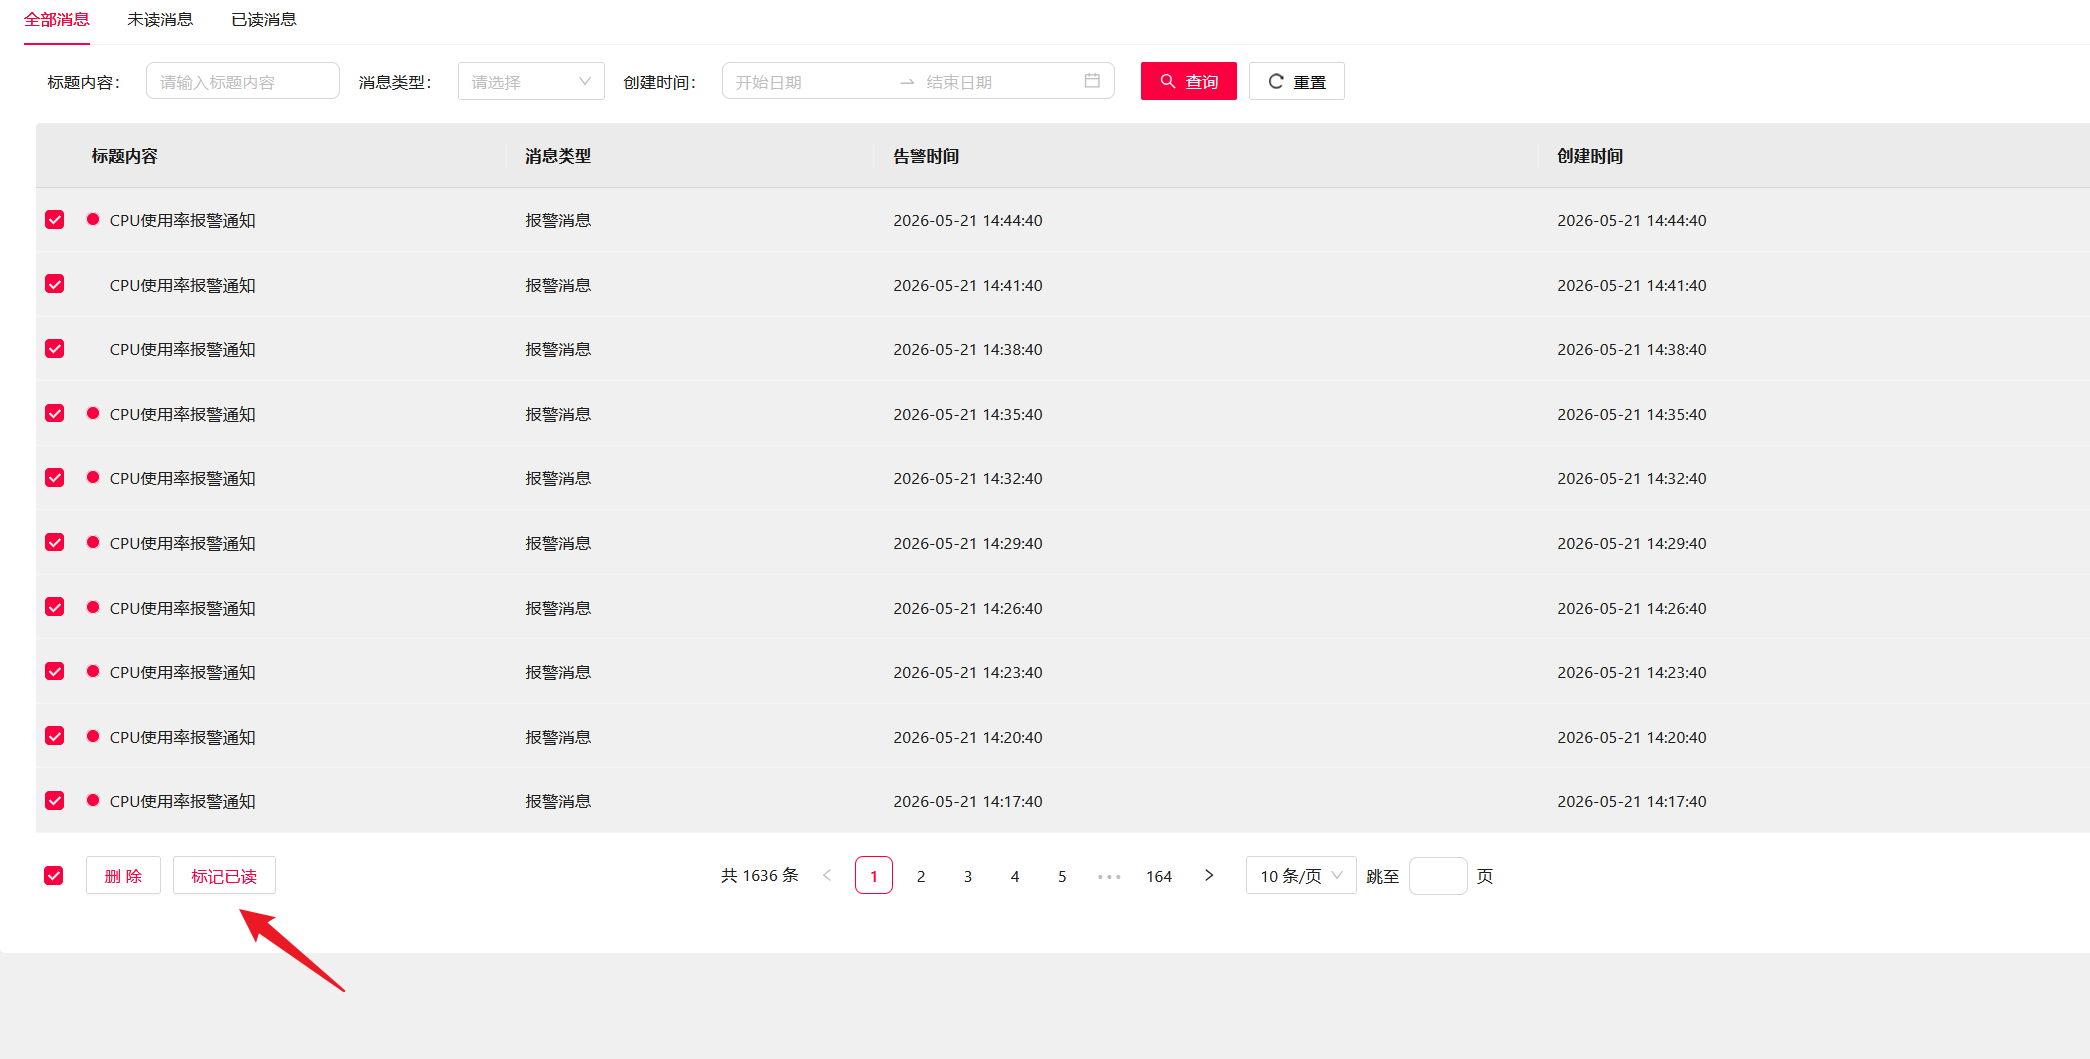
Task: Open CPU使用率报警通知 message from 14:38:40
Action: click(183, 350)
